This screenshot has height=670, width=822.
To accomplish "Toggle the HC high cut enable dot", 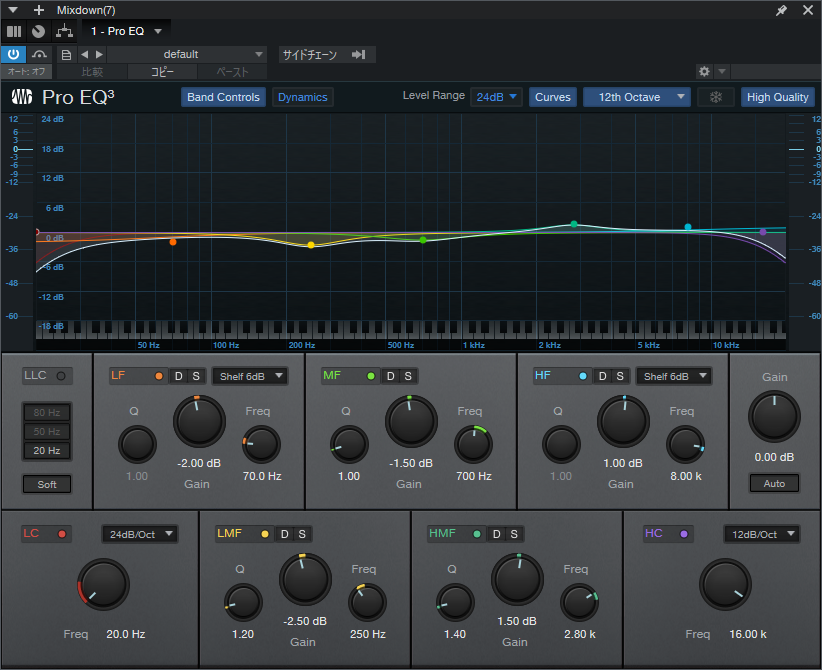I will point(684,534).
